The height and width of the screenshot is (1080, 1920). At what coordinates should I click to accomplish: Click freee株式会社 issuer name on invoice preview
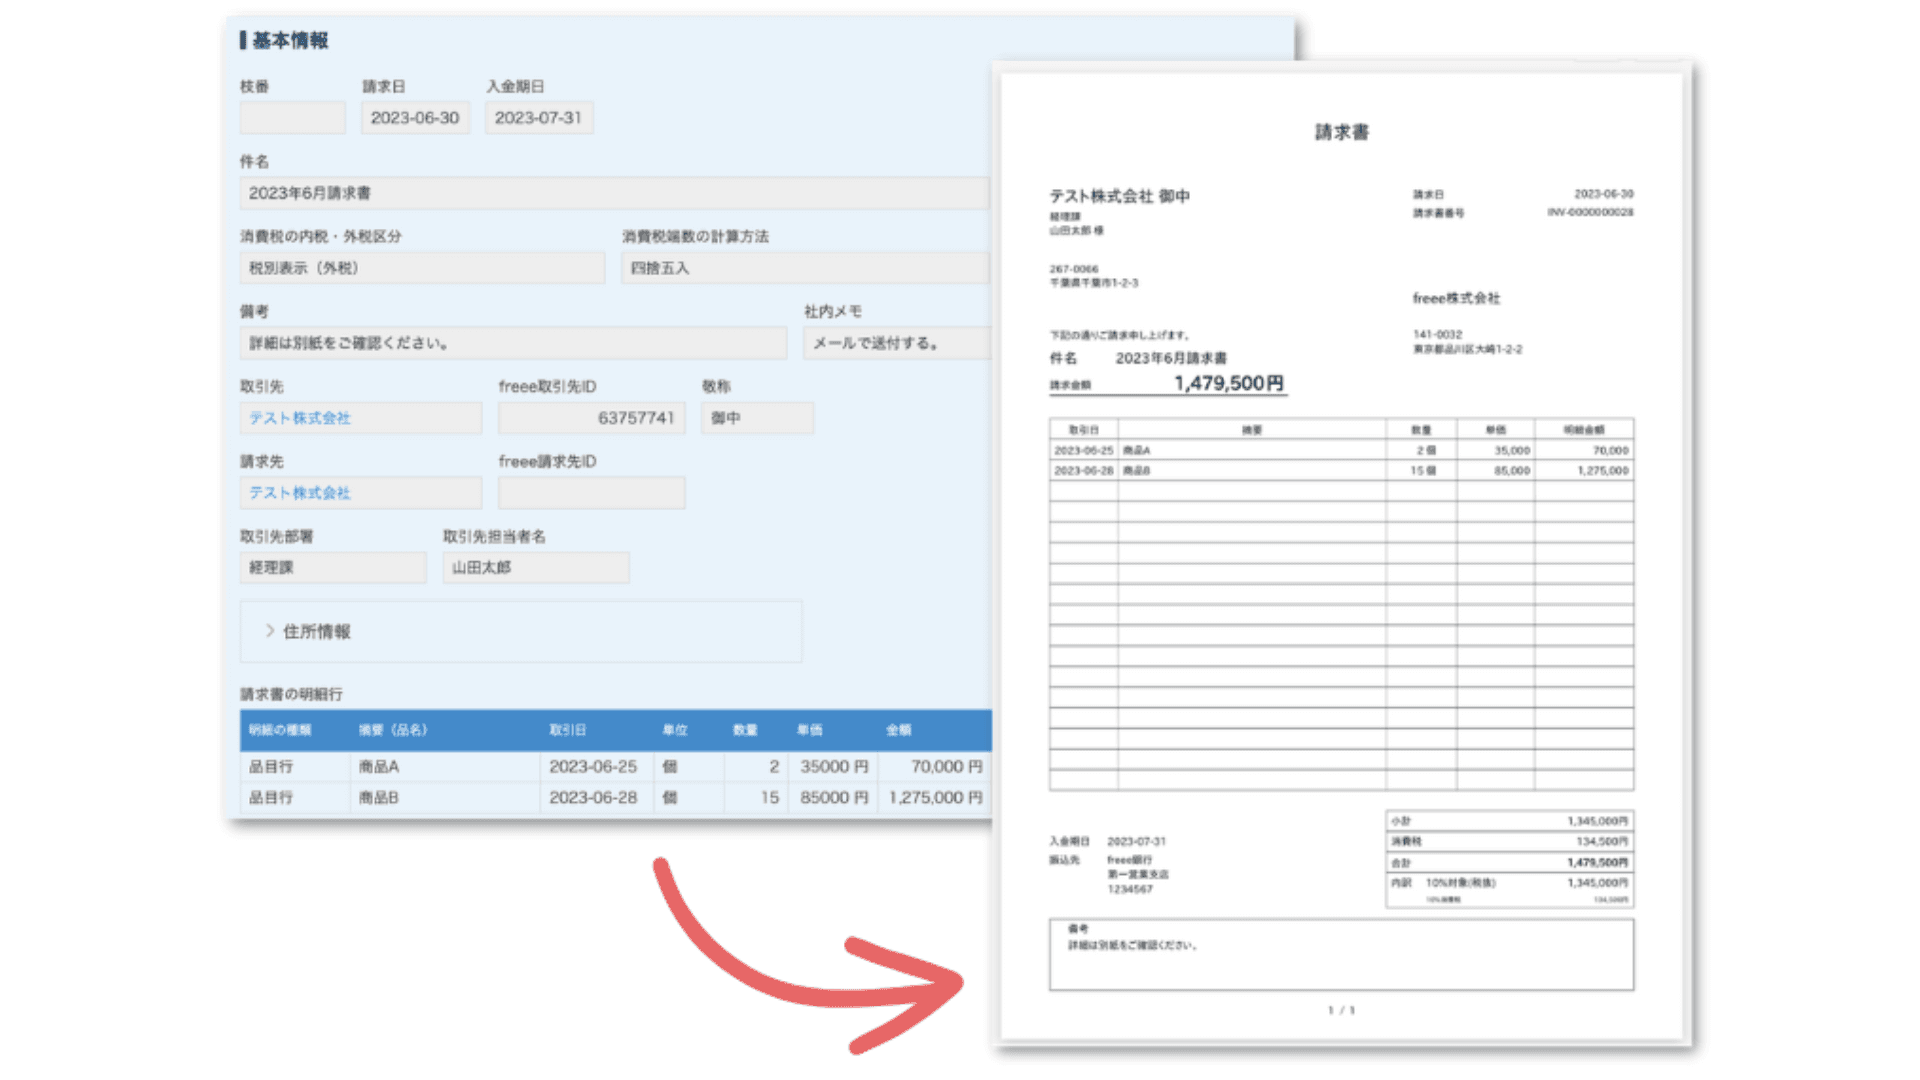click(1456, 298)
